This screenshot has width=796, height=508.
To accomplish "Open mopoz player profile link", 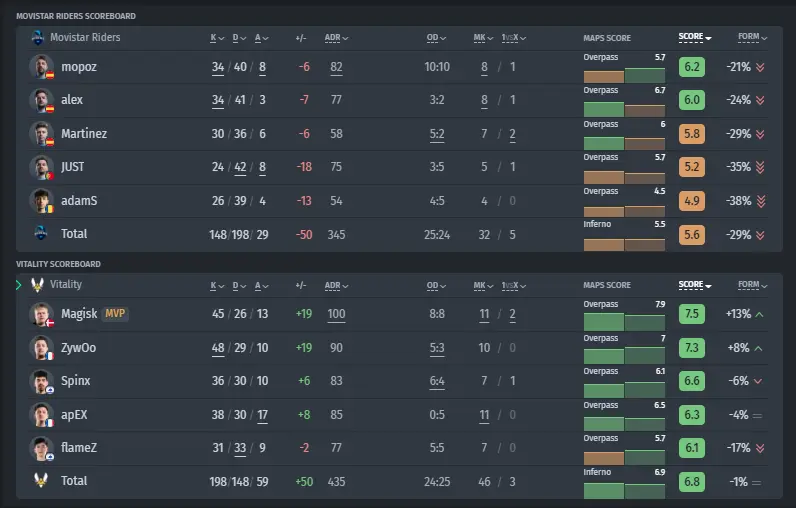I will pyautogui.click(x=79, y=67).
